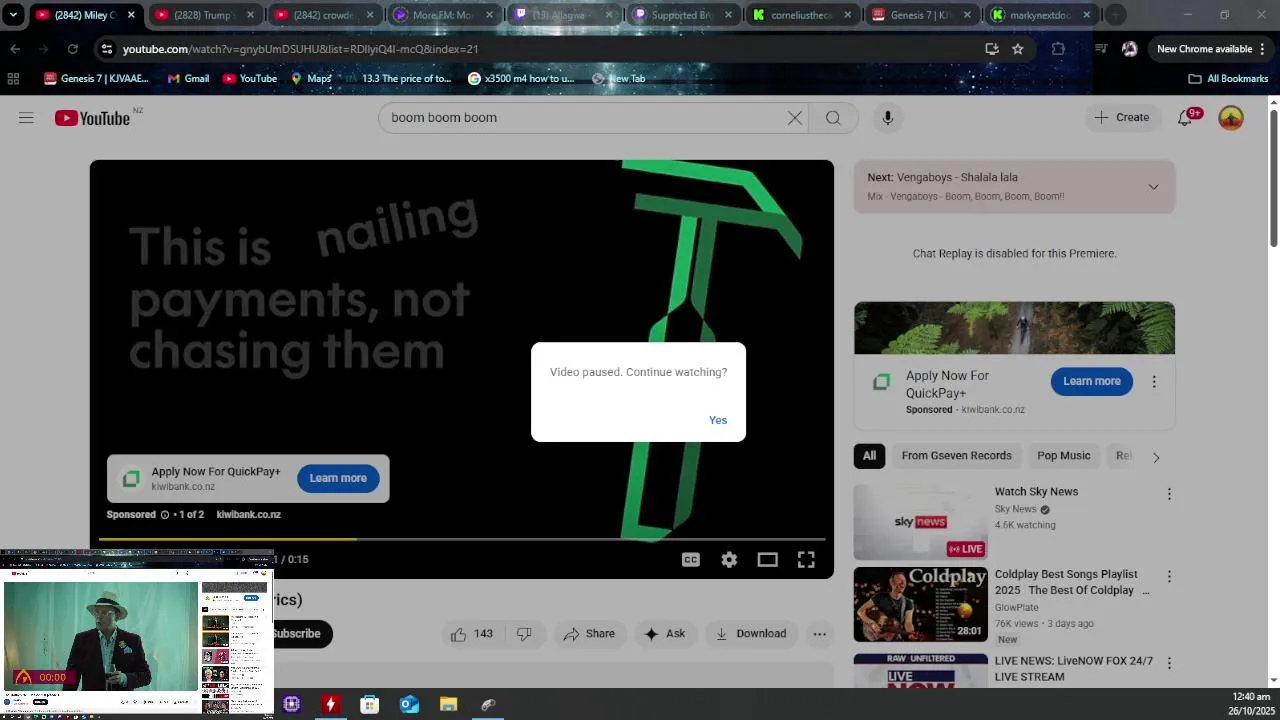Screen dimensions: 1280x720
Task: Dislike this video
Action: click(523, 634)
